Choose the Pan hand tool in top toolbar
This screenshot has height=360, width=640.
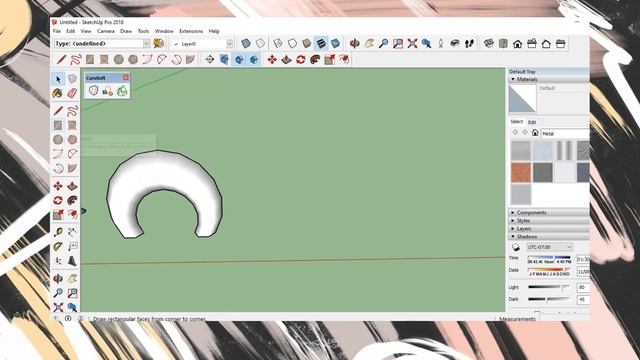369,43
